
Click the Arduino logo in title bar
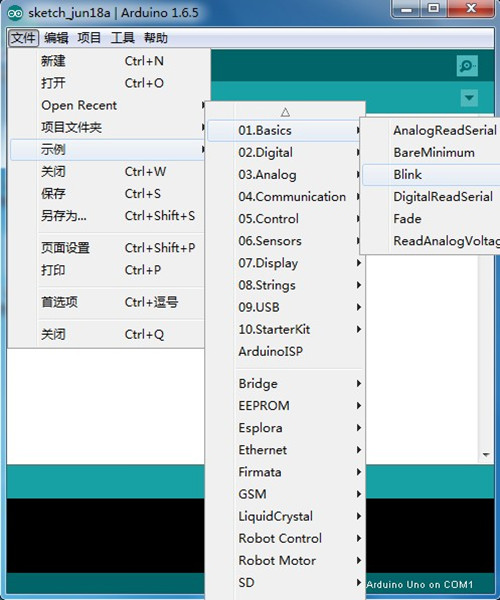click(15, 13)
